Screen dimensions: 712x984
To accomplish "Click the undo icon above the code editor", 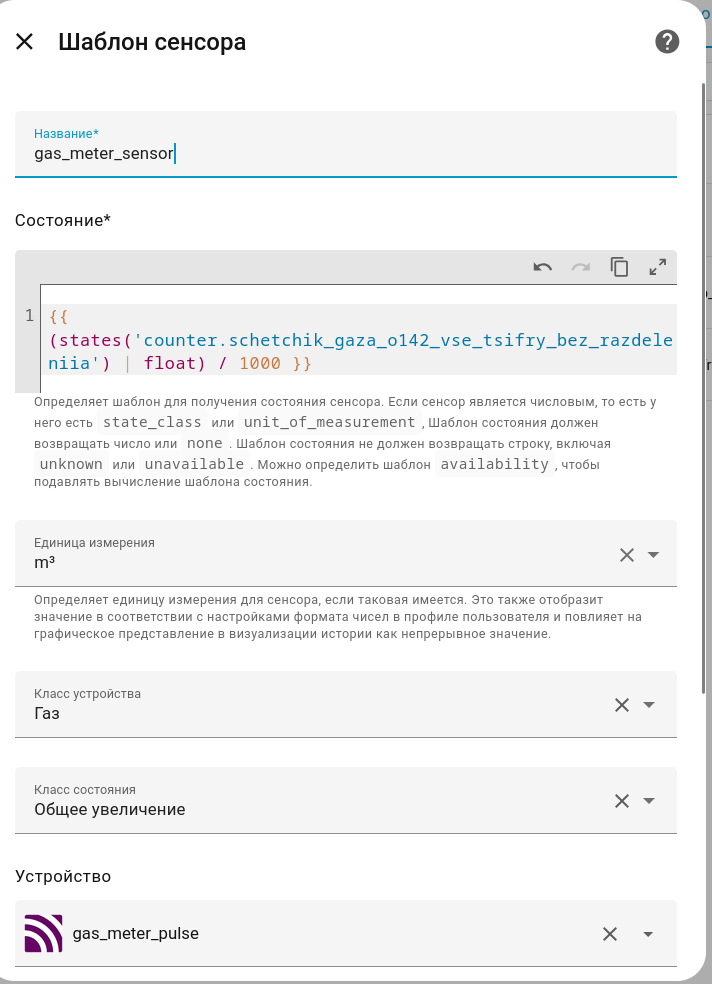I will click(x=543, y=267).
